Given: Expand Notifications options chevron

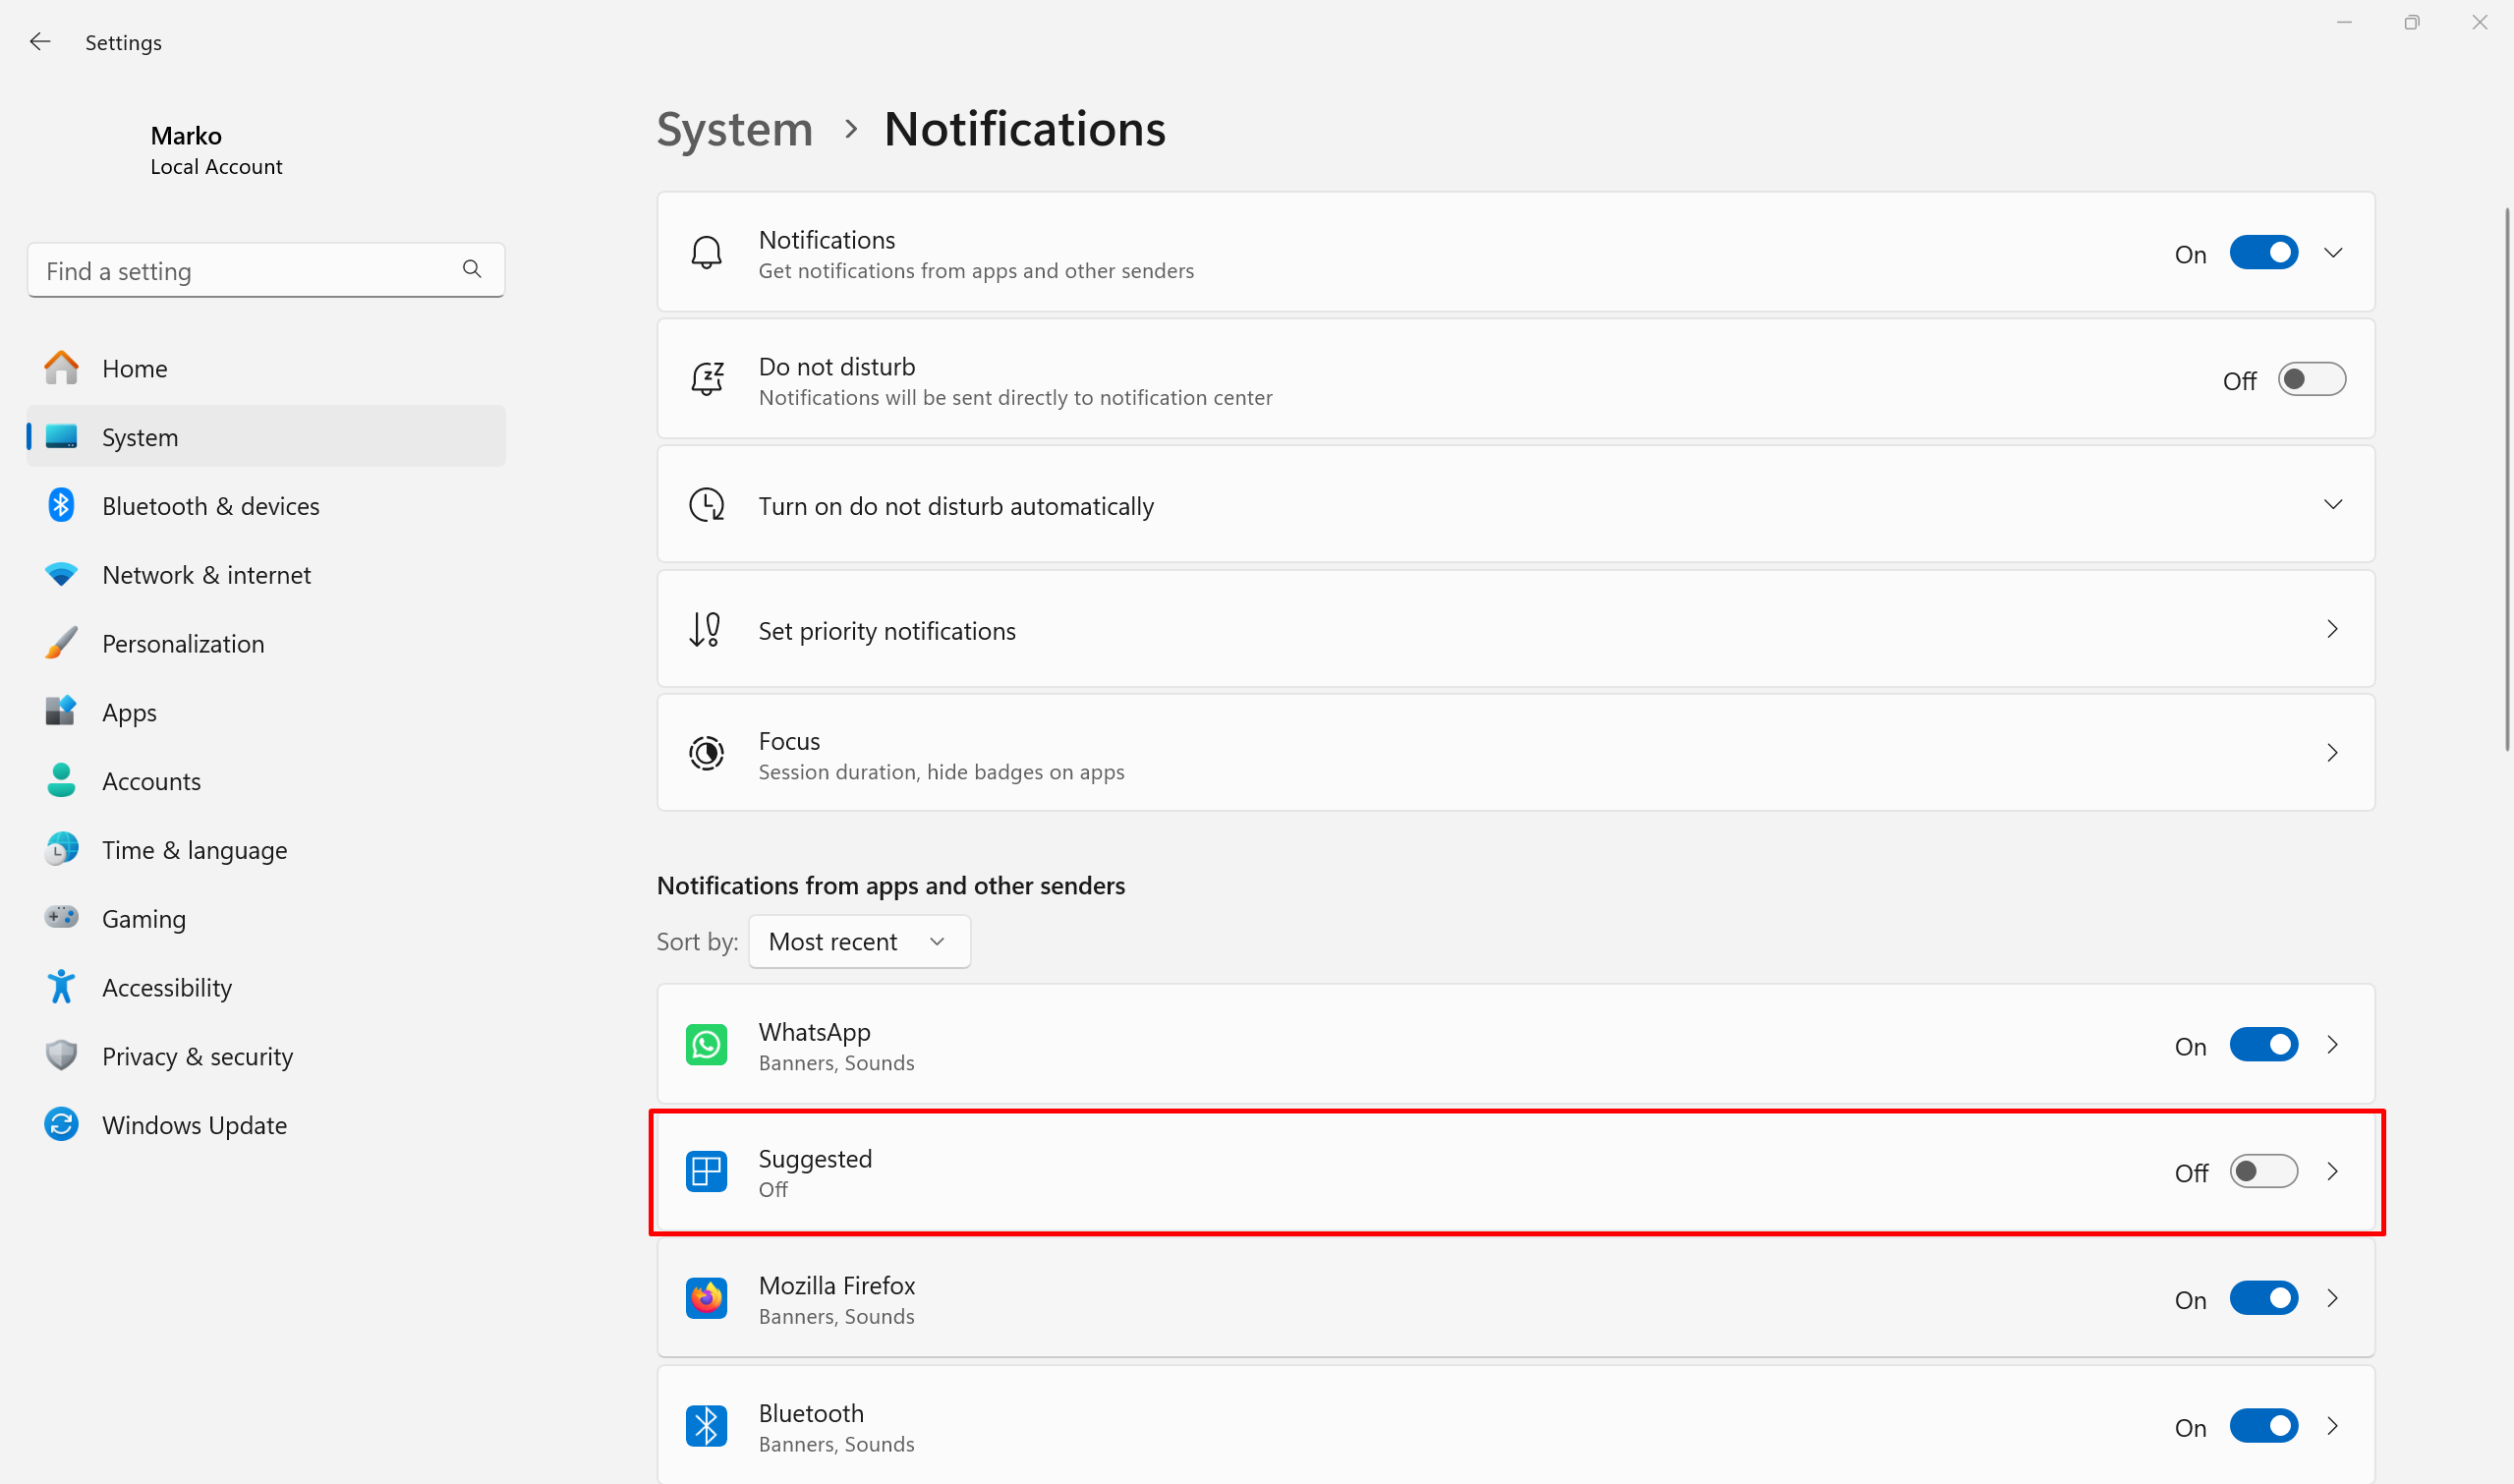Looking at the screenshot, I should pyautogui.click(x=2332, y=253).
